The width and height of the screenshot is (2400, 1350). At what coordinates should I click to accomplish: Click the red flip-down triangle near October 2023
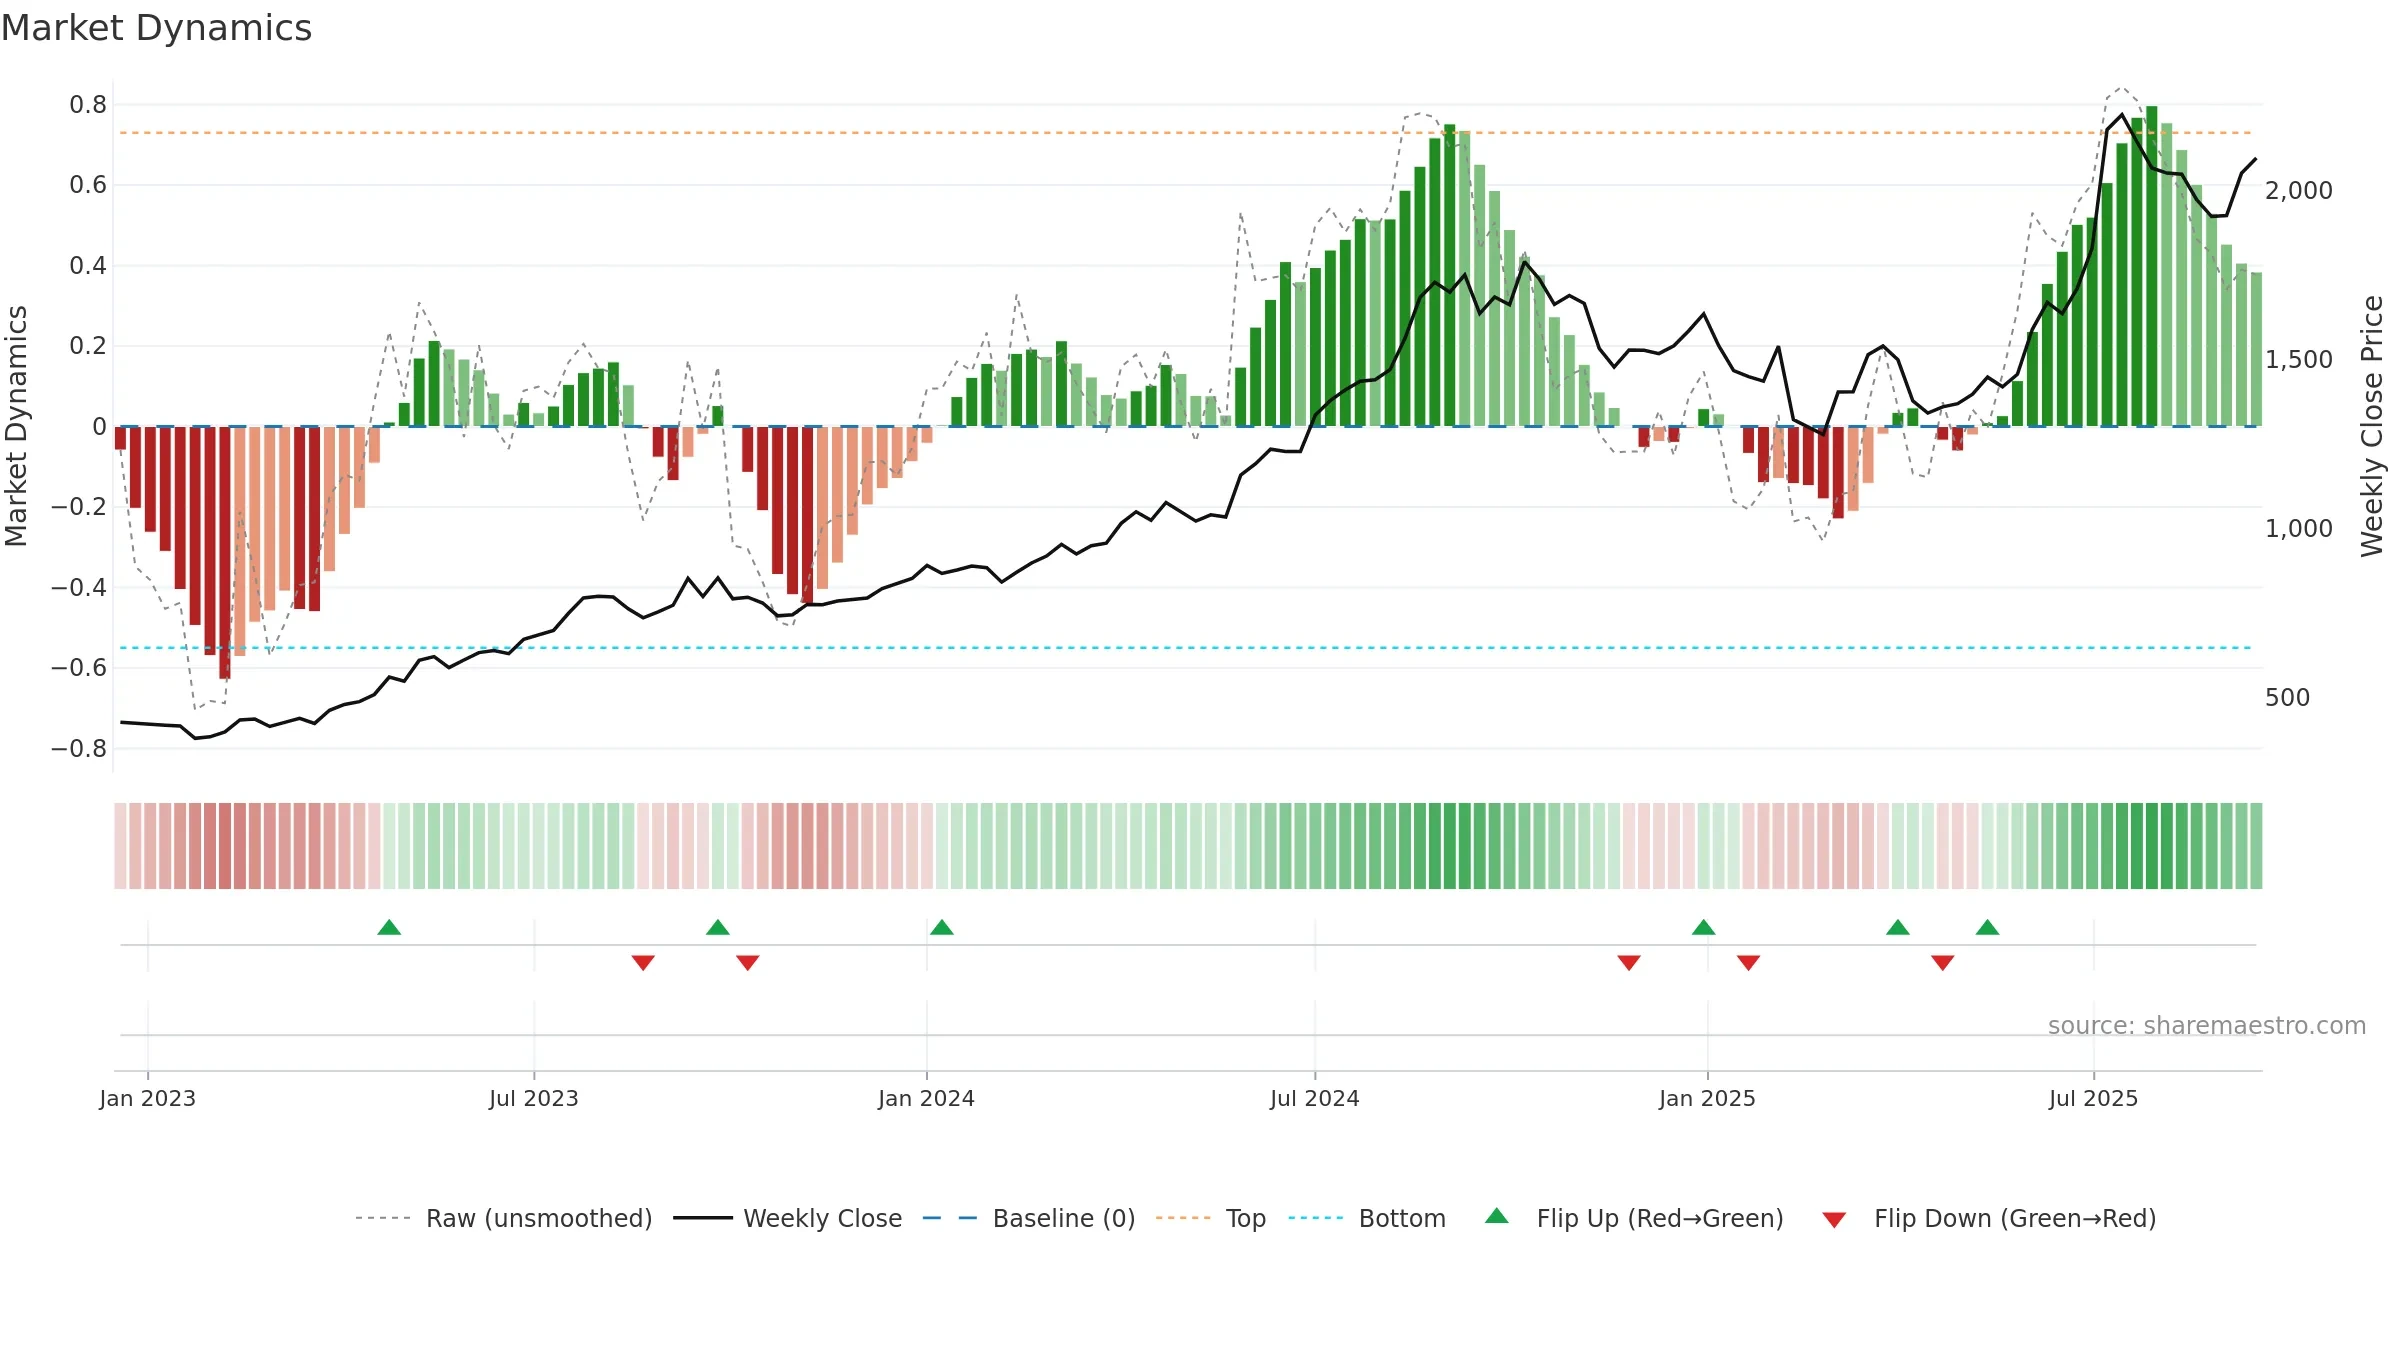[748, 962]
